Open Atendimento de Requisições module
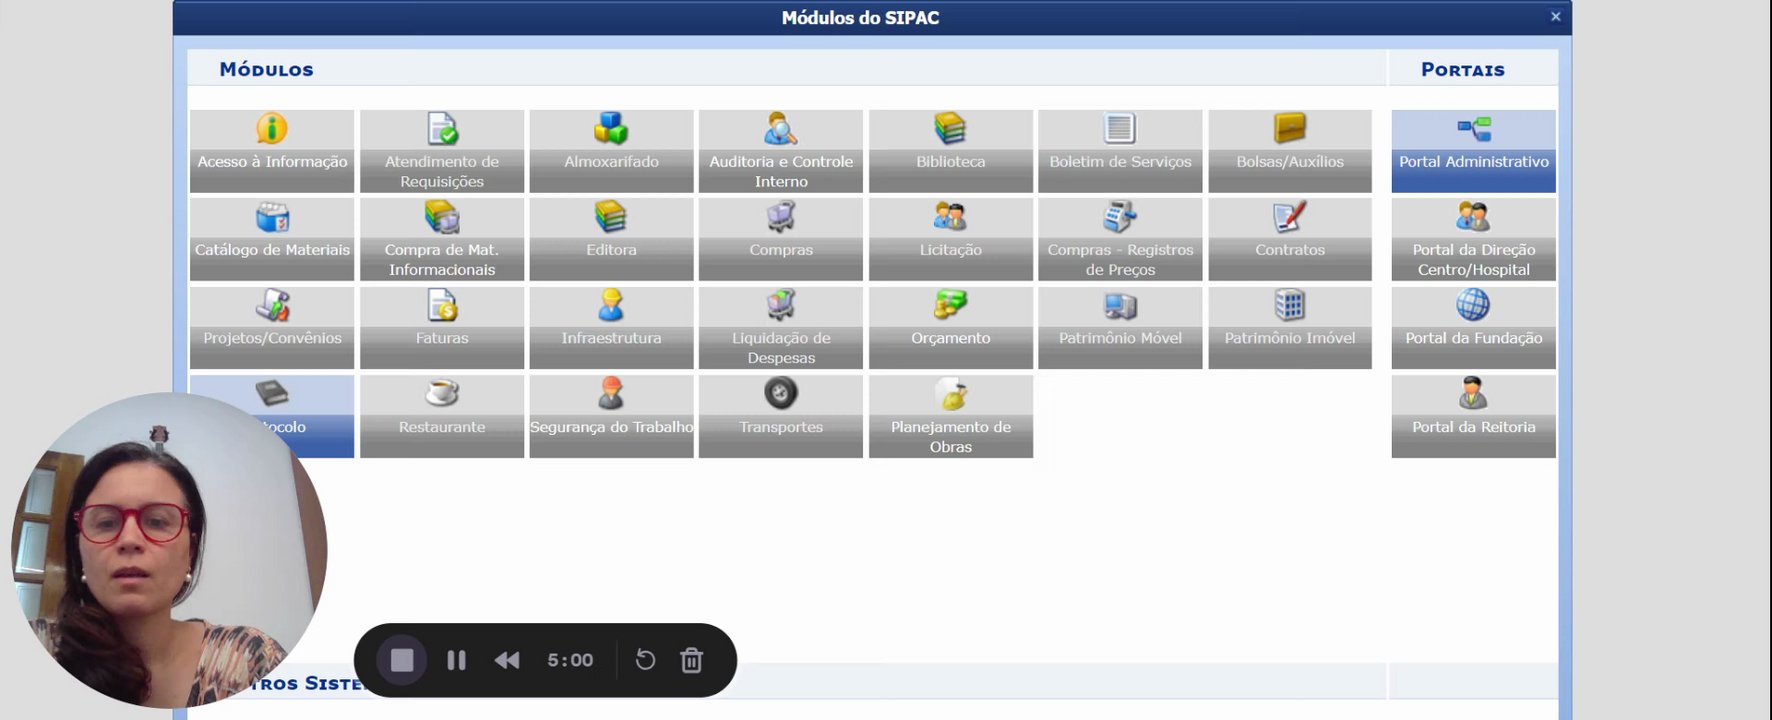The width and height of the screenshot is (1772, 720). click(x=442, y=151)
